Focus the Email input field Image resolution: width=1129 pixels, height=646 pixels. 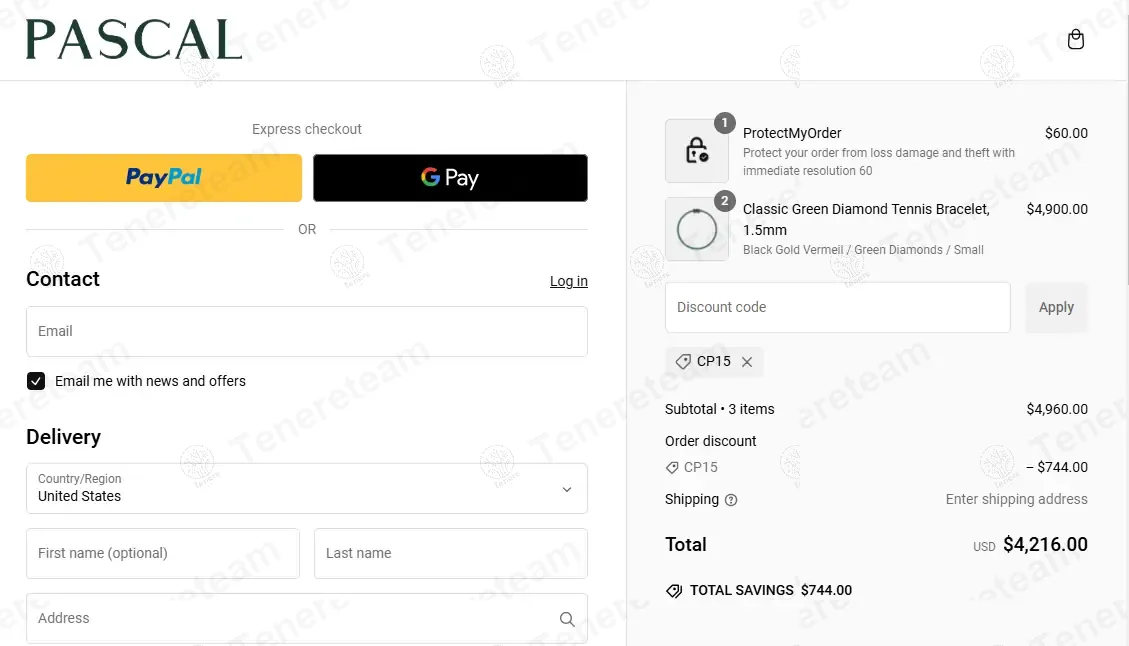click(x=306, y=331)
